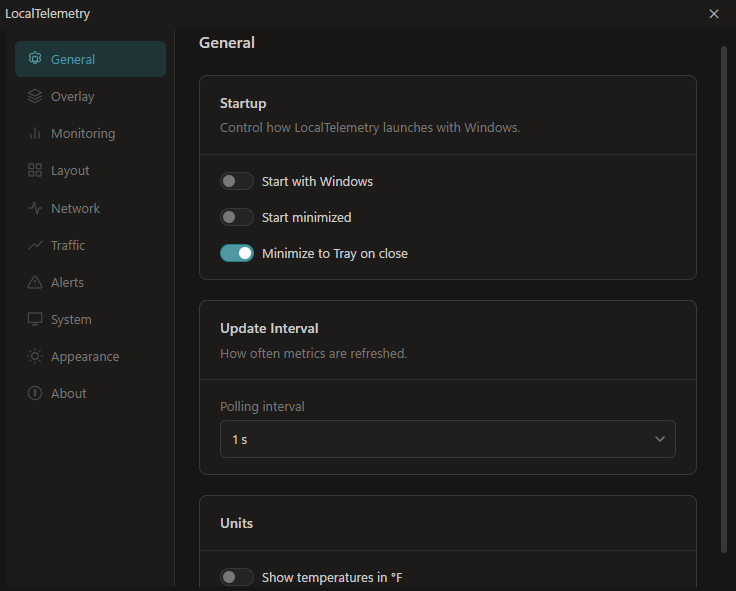
Task: Select the Traffic section
Action: click(x=90, y=245)
